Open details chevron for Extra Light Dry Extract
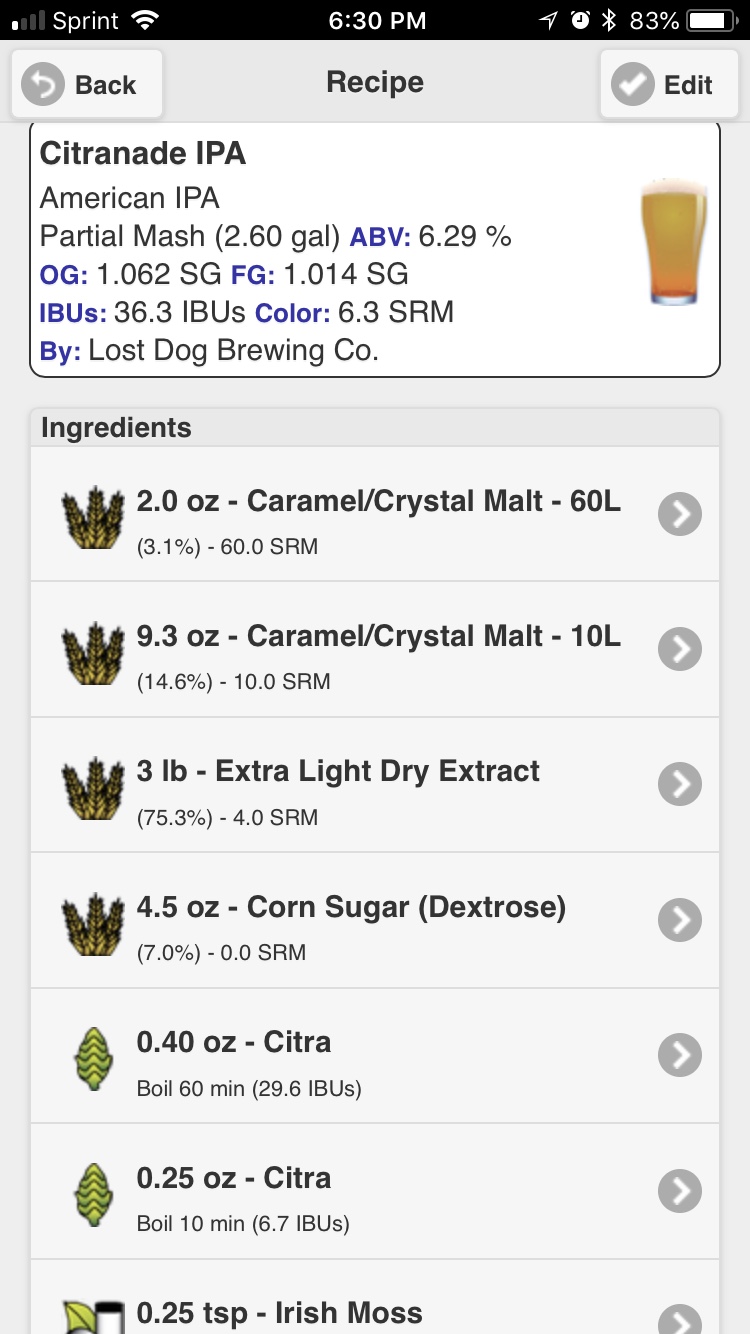750x1334 pixels. 680,785
